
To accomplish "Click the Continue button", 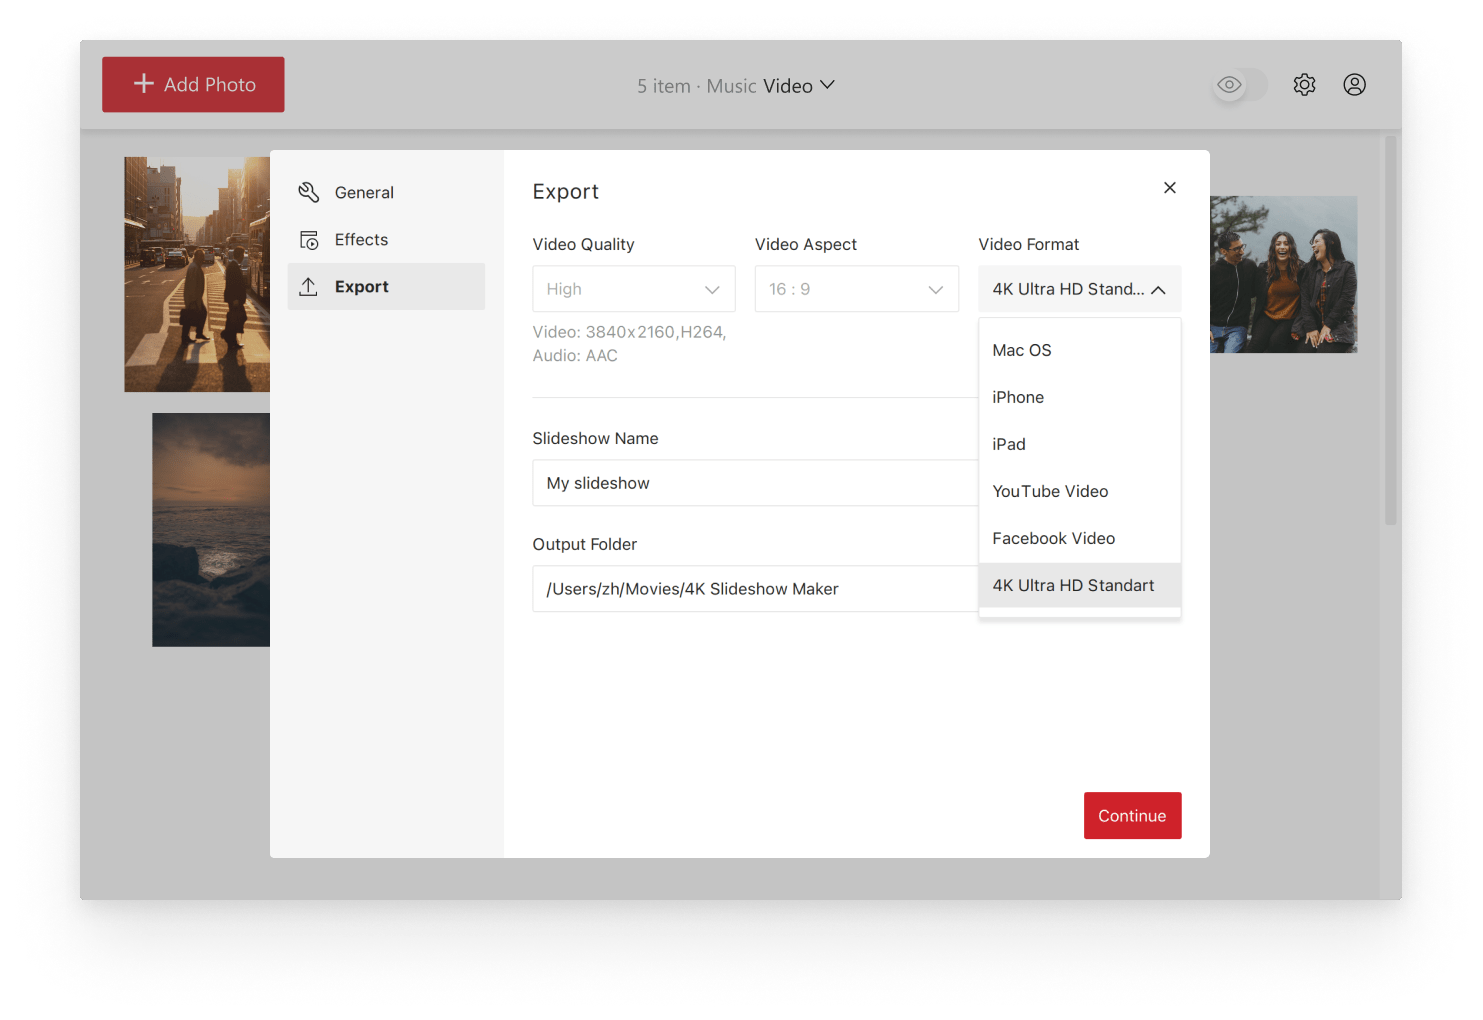I will tap(1132, 815).
